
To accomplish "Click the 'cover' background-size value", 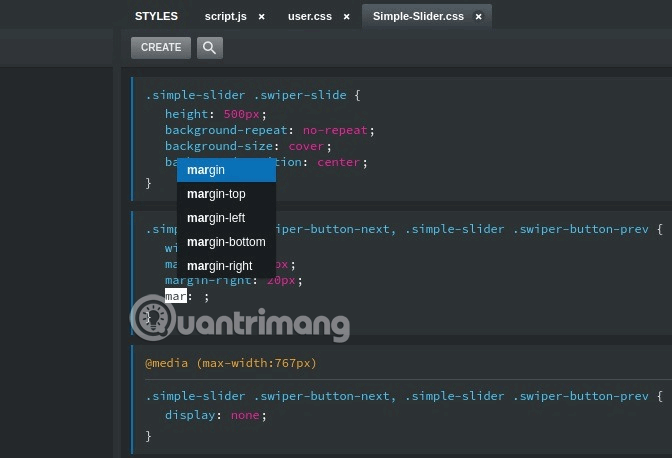I will click(306, 146).
